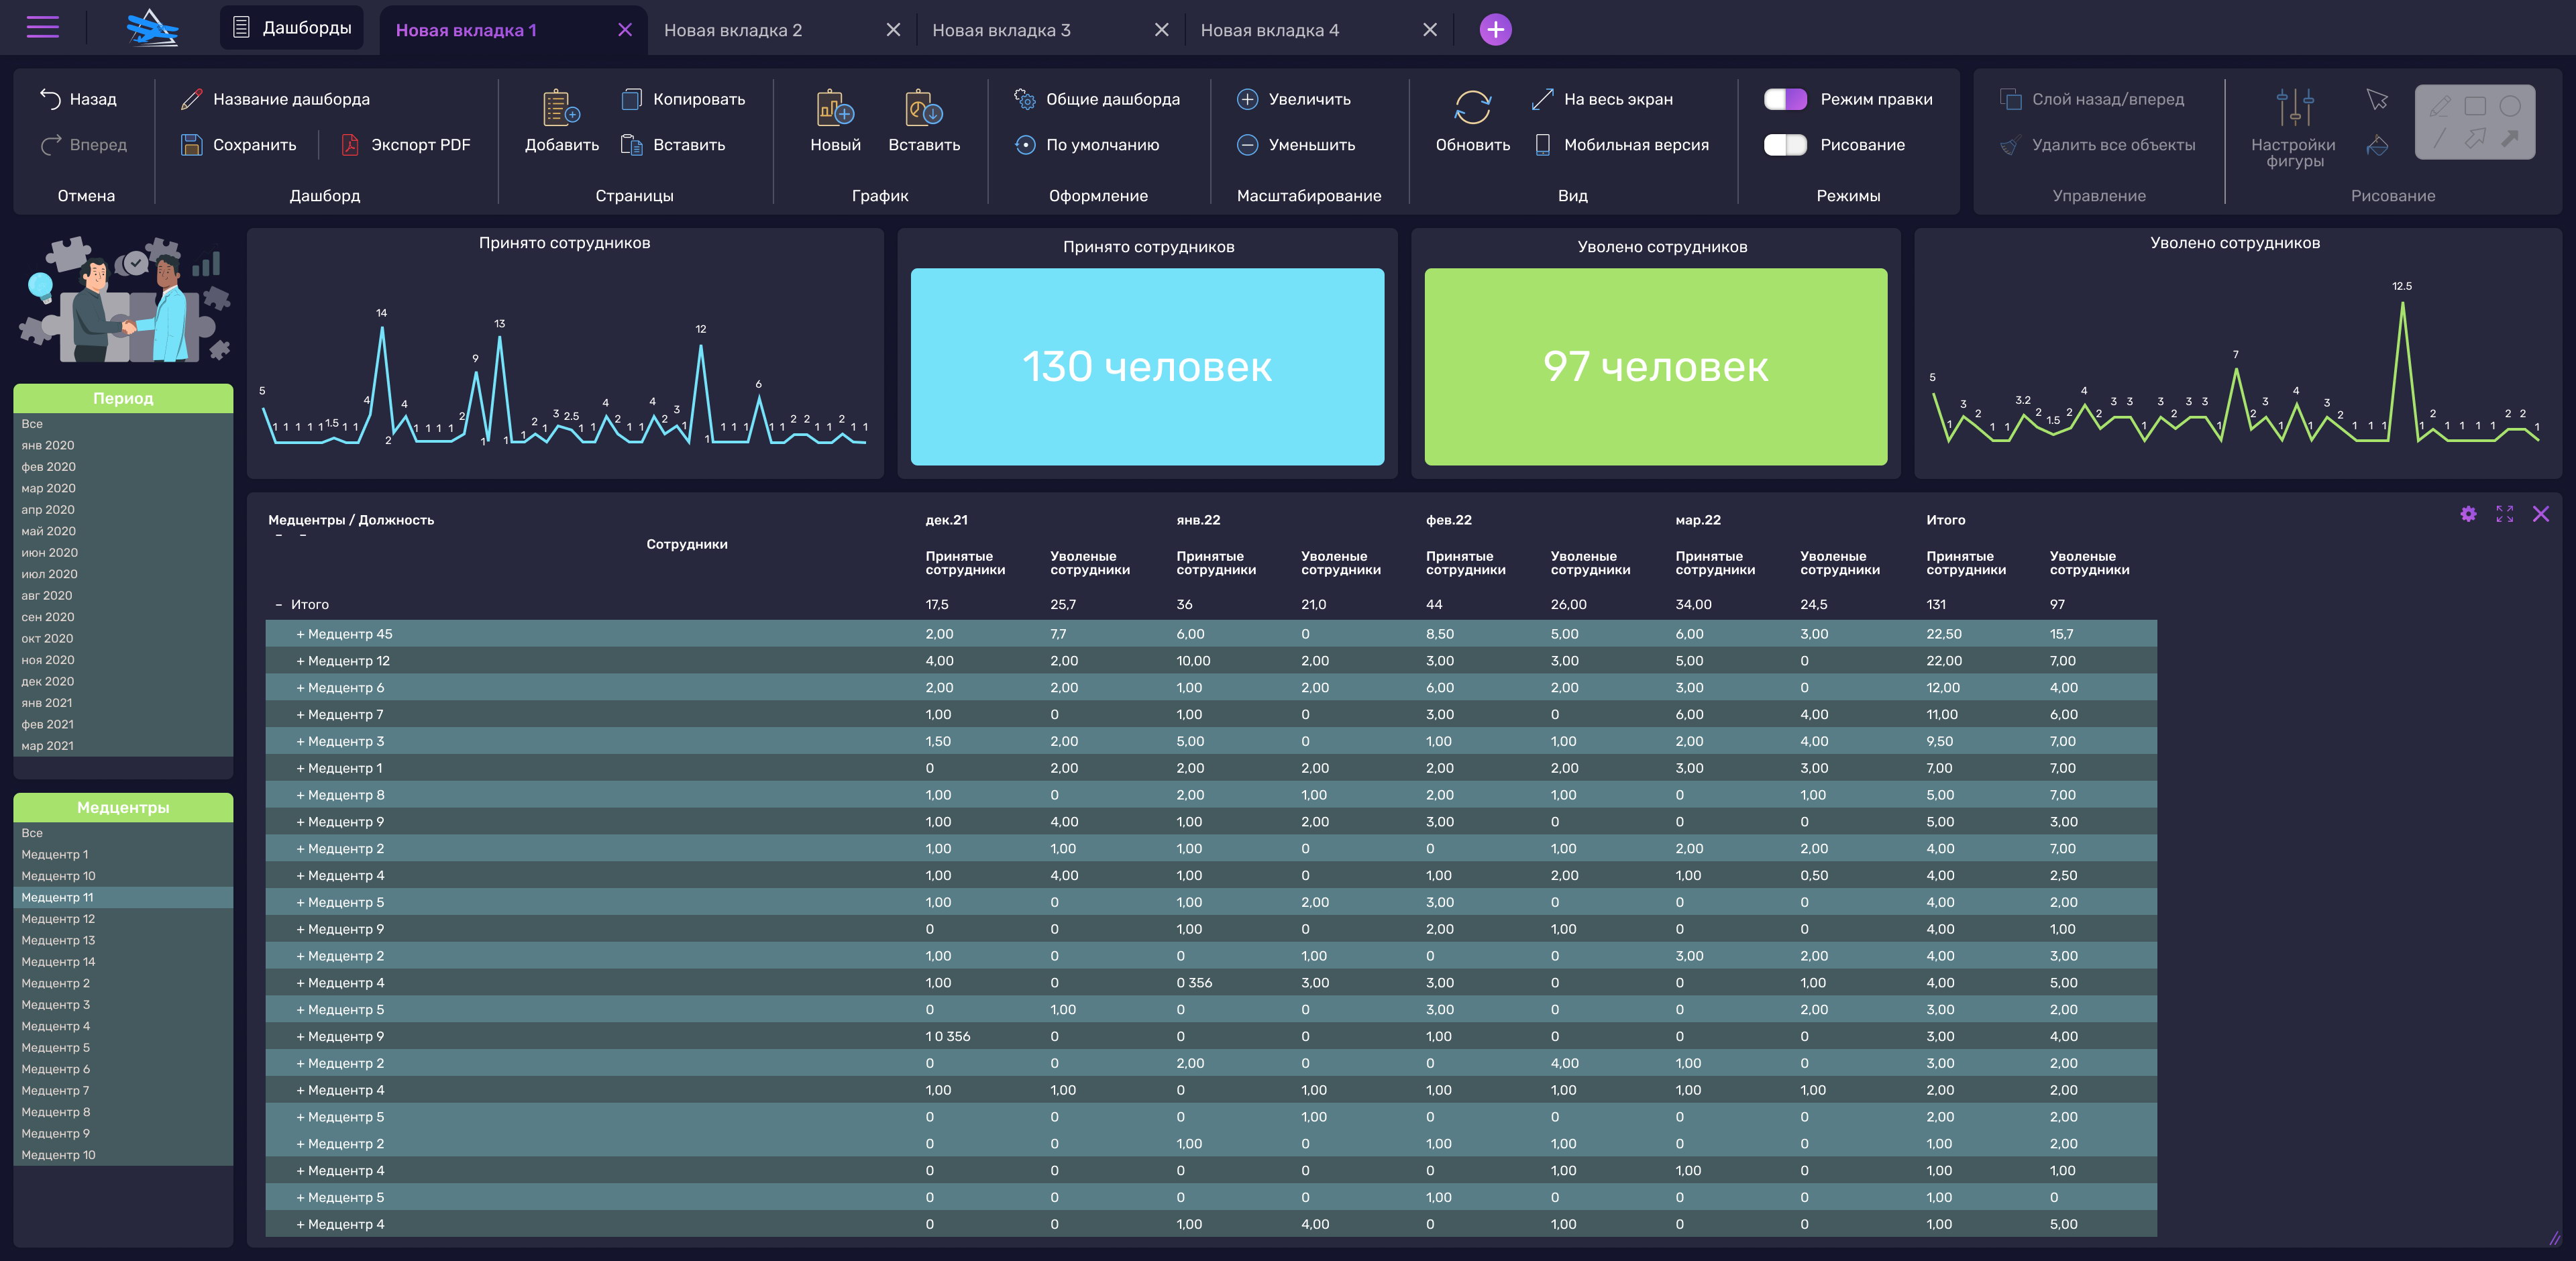Viewport: 2576px width, 1261px height.
Task: Open the hamburger menu
Action: pyautogui.click(x=42, y=27)
